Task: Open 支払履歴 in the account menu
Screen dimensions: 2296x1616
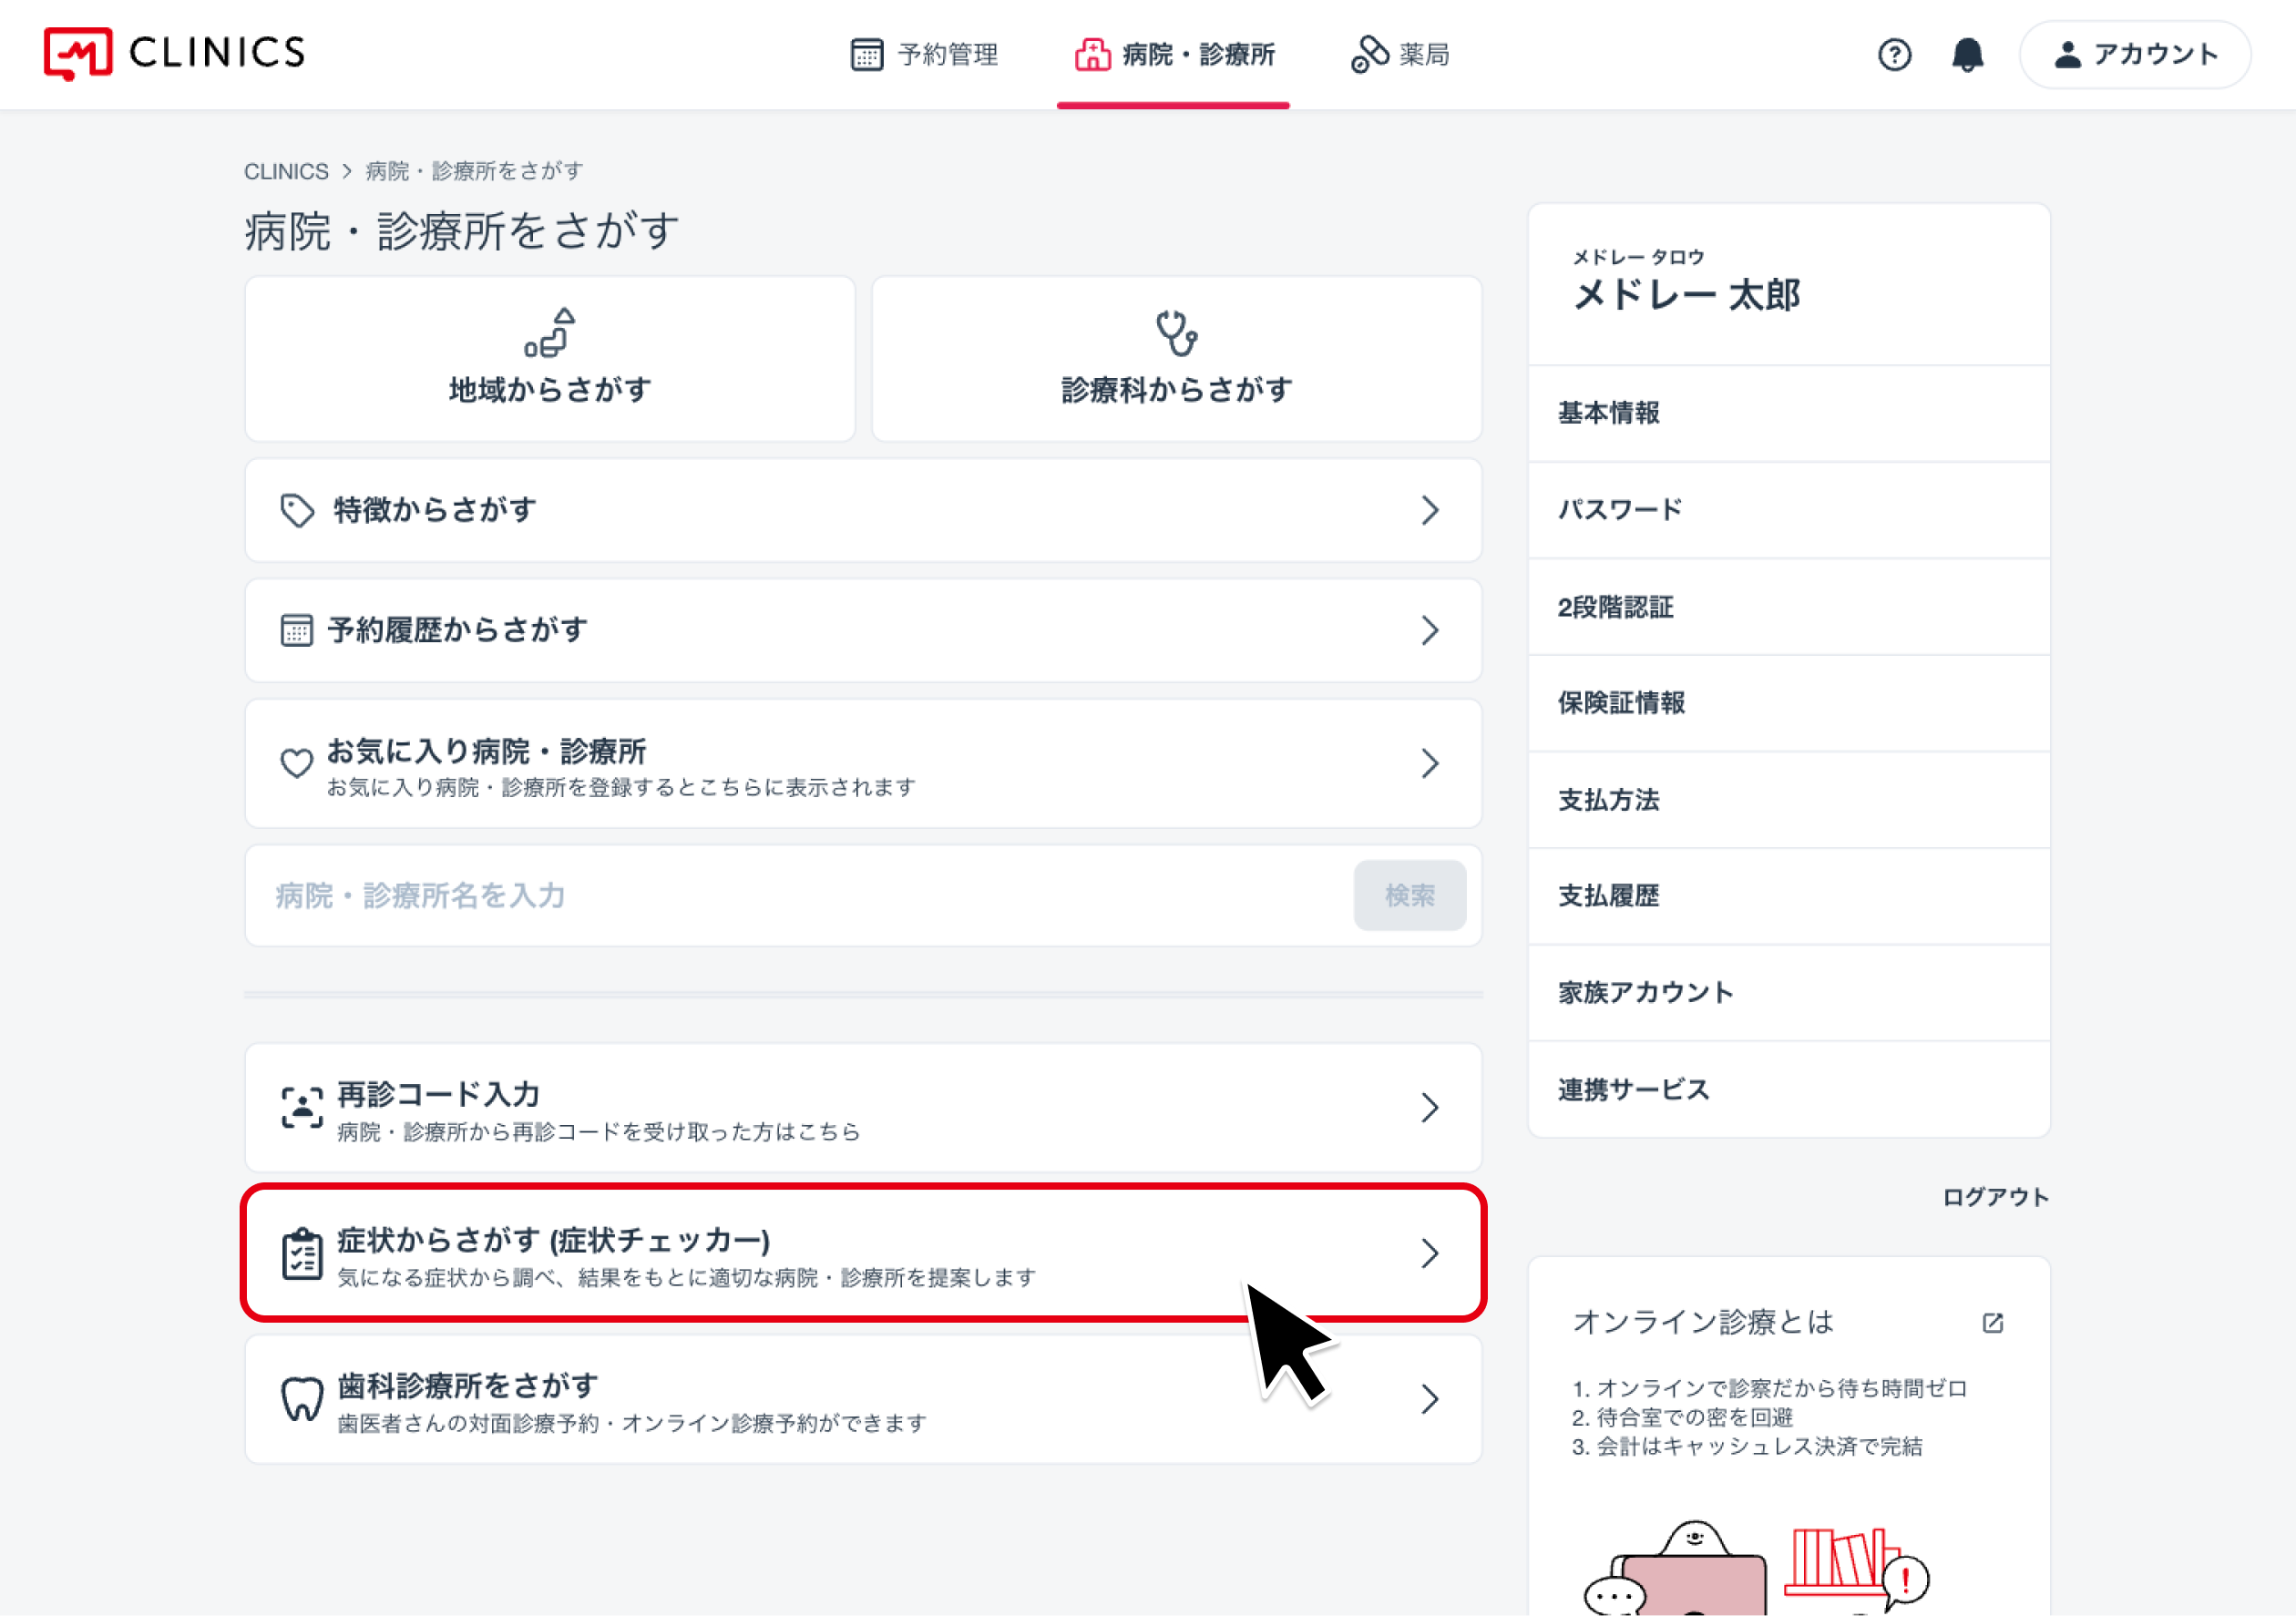Action: click(x=1789, y=896)
